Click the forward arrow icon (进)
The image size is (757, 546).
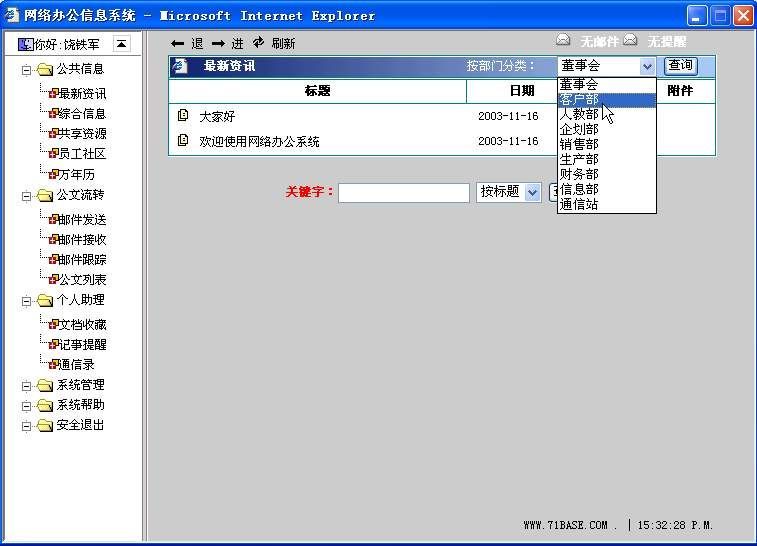tap(218, 44)
